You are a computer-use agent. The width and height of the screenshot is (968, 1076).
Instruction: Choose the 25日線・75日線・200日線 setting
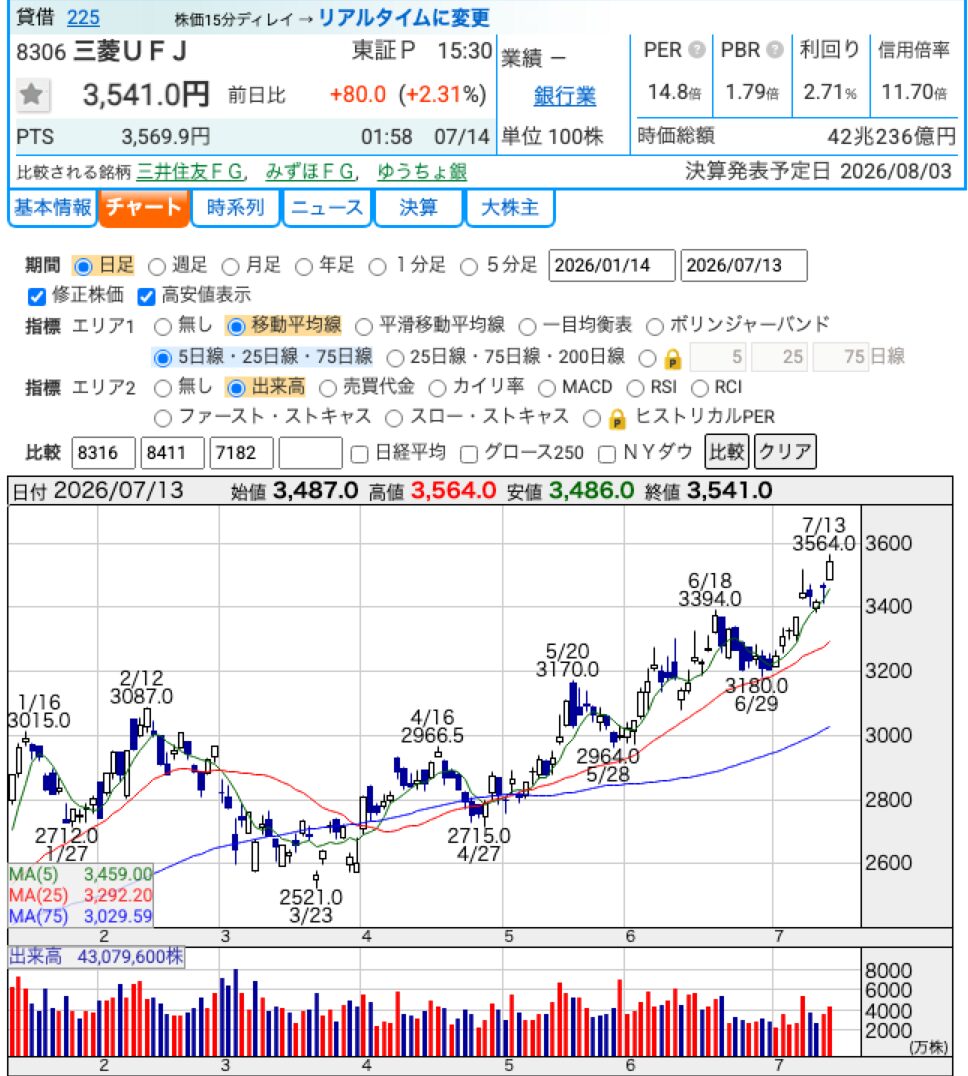pyautogui.click(x=394, y=358)
